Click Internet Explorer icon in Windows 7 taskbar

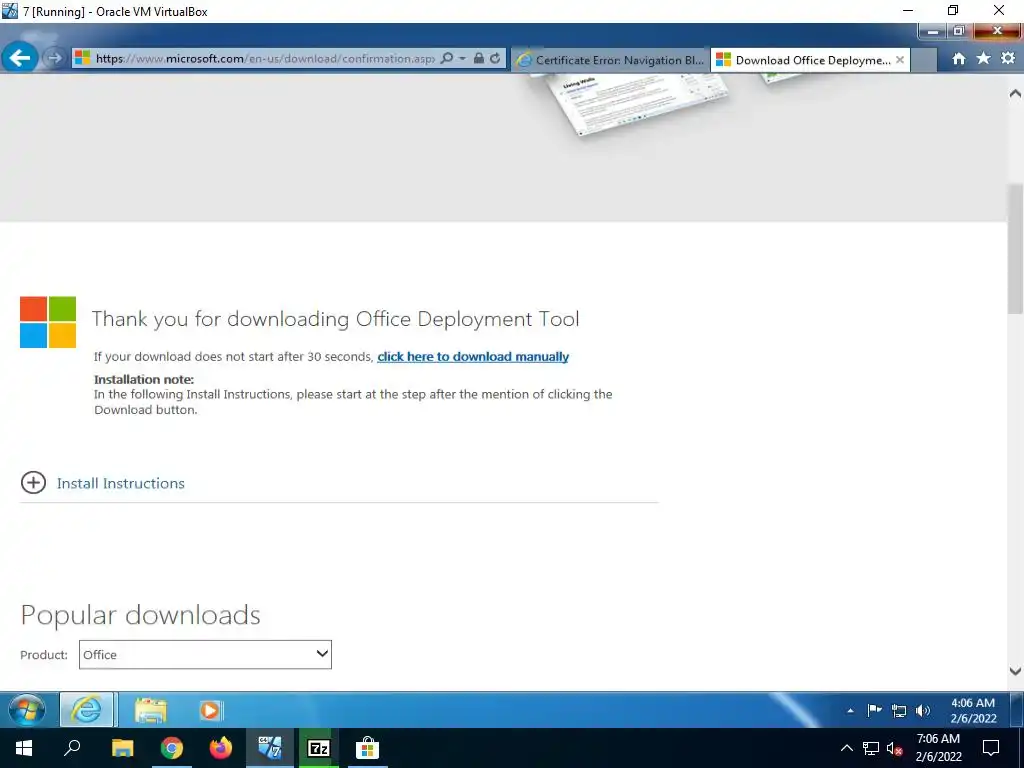click(86, 710)
